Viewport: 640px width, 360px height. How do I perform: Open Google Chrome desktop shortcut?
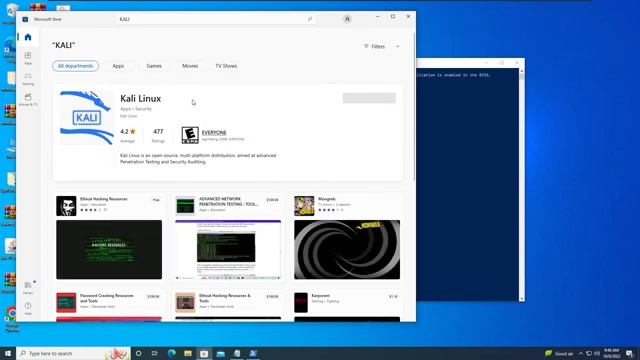[11, 318]
